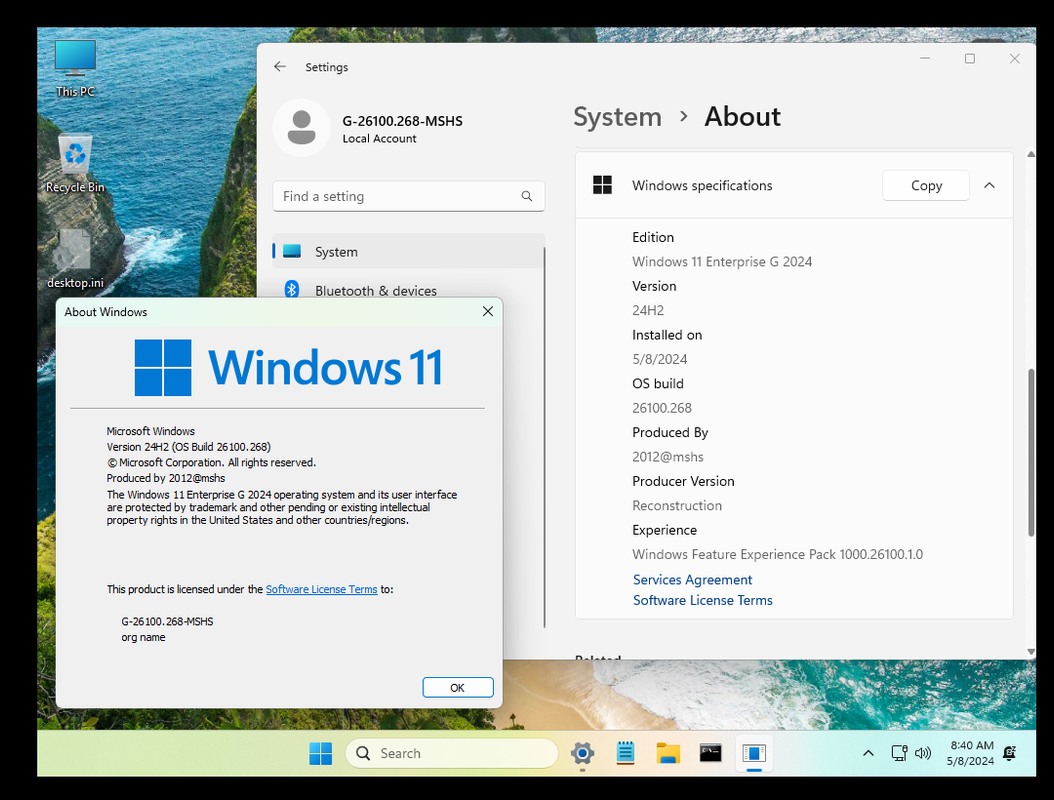
Task: Open Software License Terms in About Windows
Action: (321, 589)
